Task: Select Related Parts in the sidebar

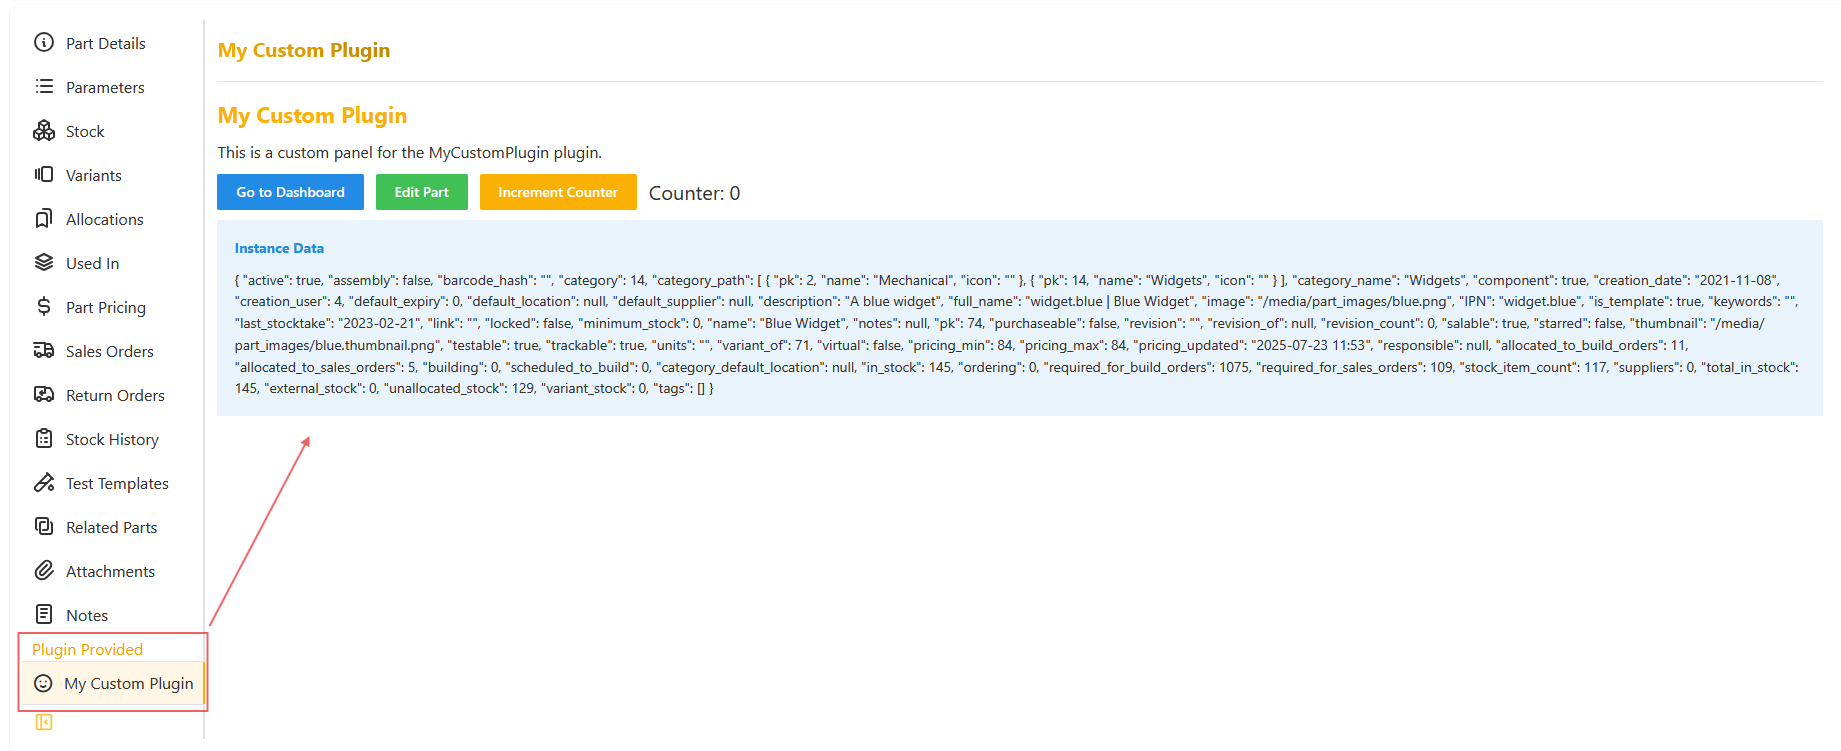Action: [x=111, y=527]
